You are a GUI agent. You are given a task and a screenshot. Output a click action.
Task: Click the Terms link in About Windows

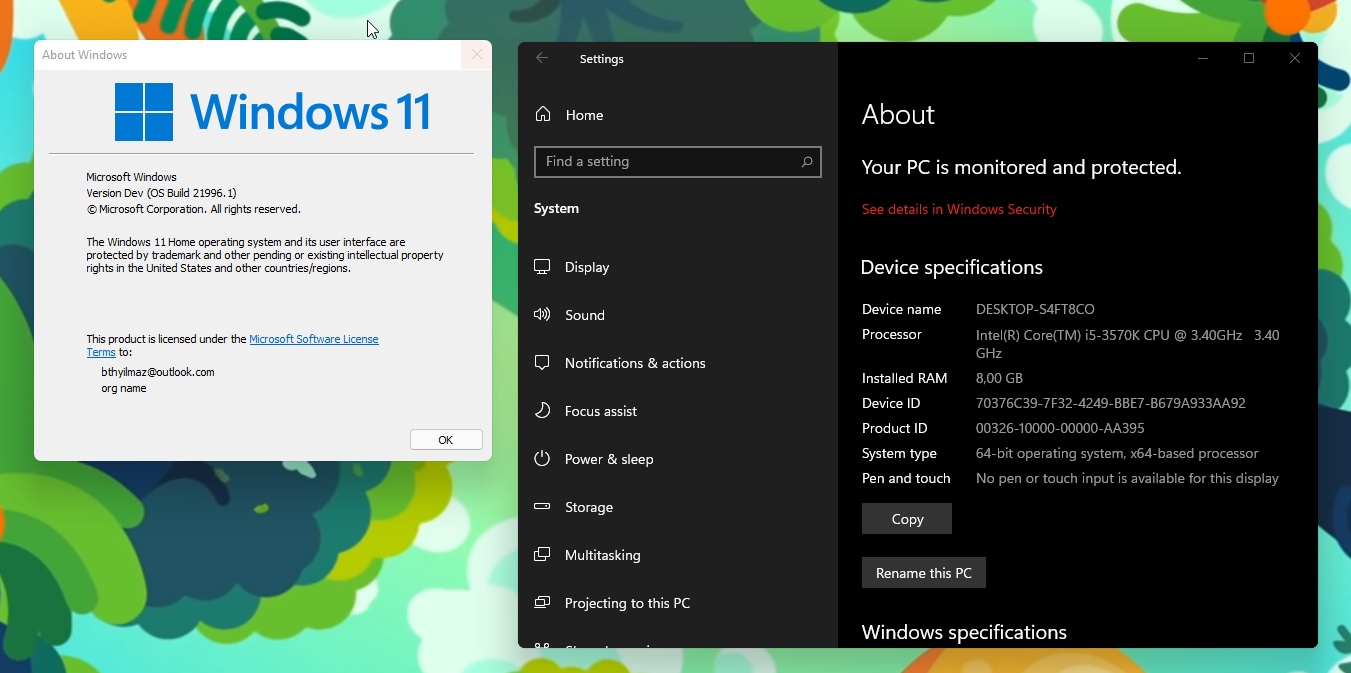coord(101,352)
